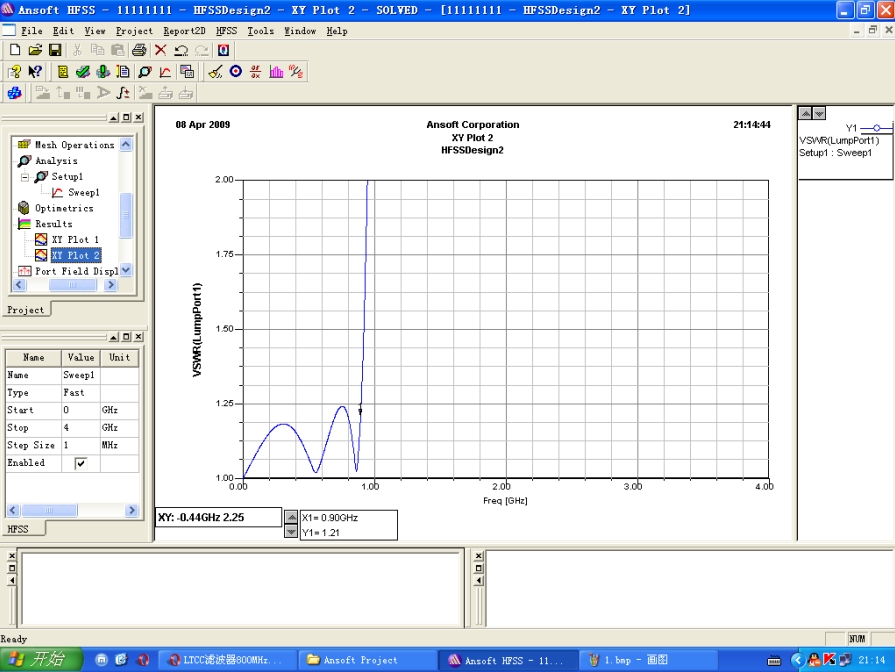Open a project with the folder icon
The width and height of the screenshot is (895, 672).
[x=35, y=50]
